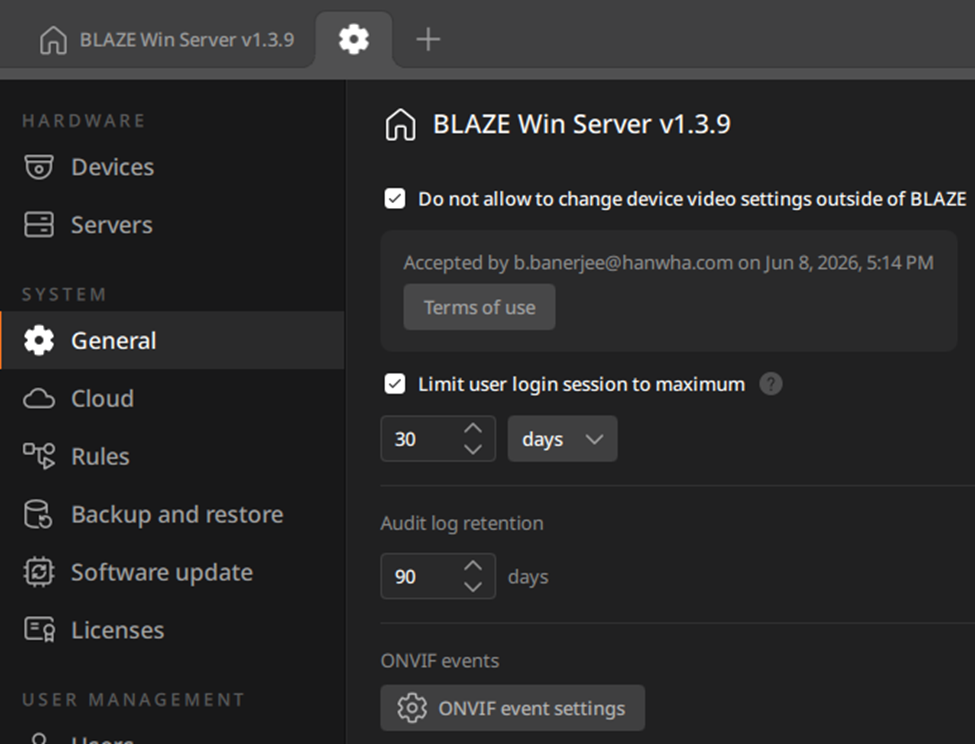Open the Terms of use

[x=479, y=307]
